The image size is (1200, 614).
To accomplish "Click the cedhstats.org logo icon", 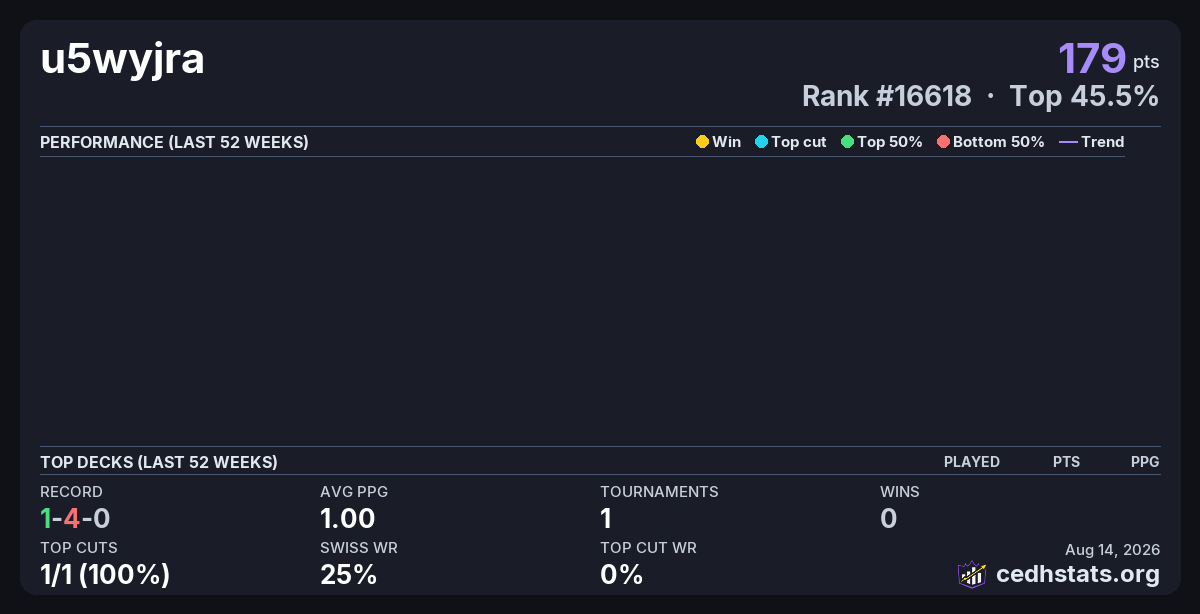I will (972, 574).
